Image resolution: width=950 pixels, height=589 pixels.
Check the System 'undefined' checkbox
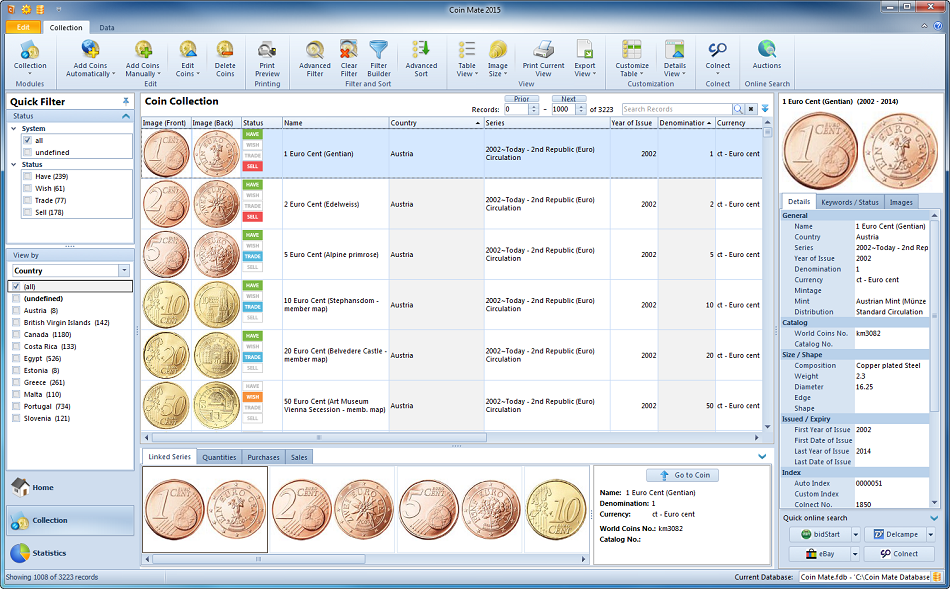click(27, 152)
